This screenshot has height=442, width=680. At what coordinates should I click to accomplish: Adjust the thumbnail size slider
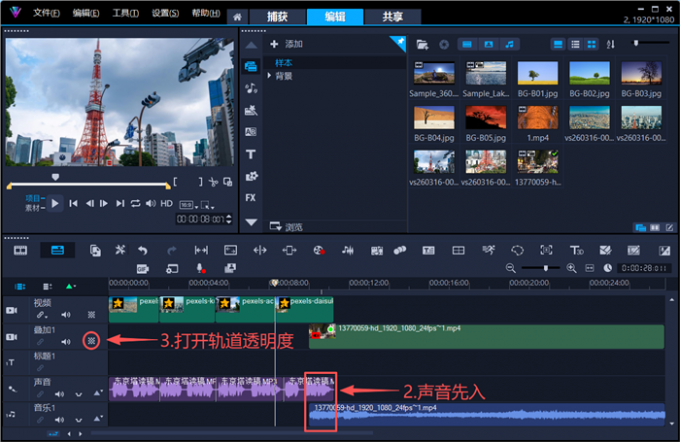(x=636, y=43)
